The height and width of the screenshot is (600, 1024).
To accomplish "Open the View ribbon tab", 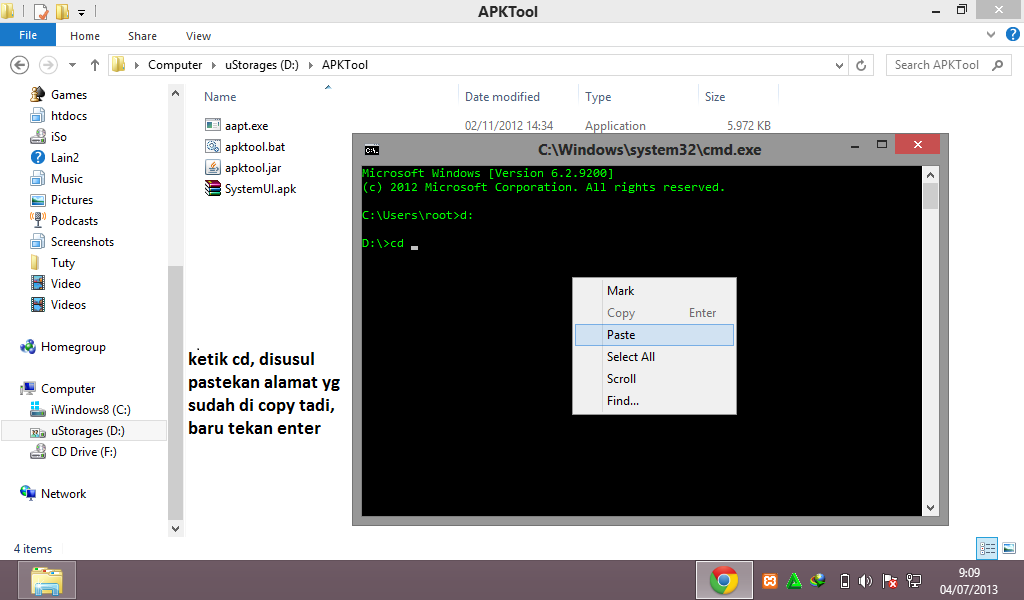I will 198,36.
